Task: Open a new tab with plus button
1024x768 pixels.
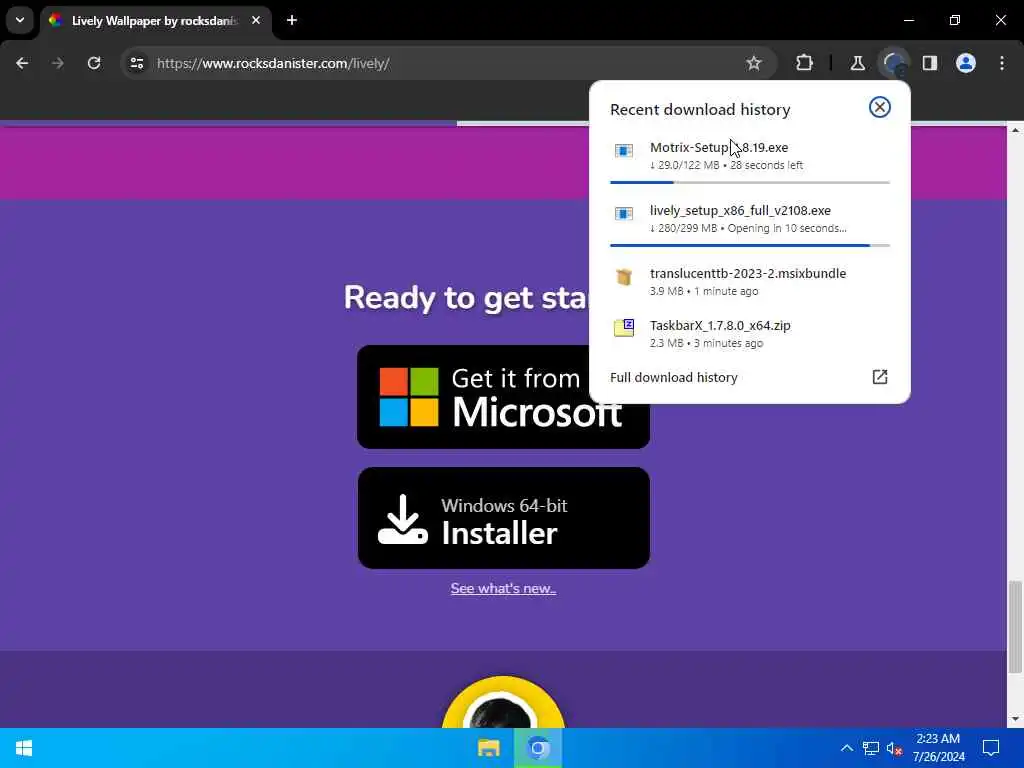Action: tap(292, 20)
